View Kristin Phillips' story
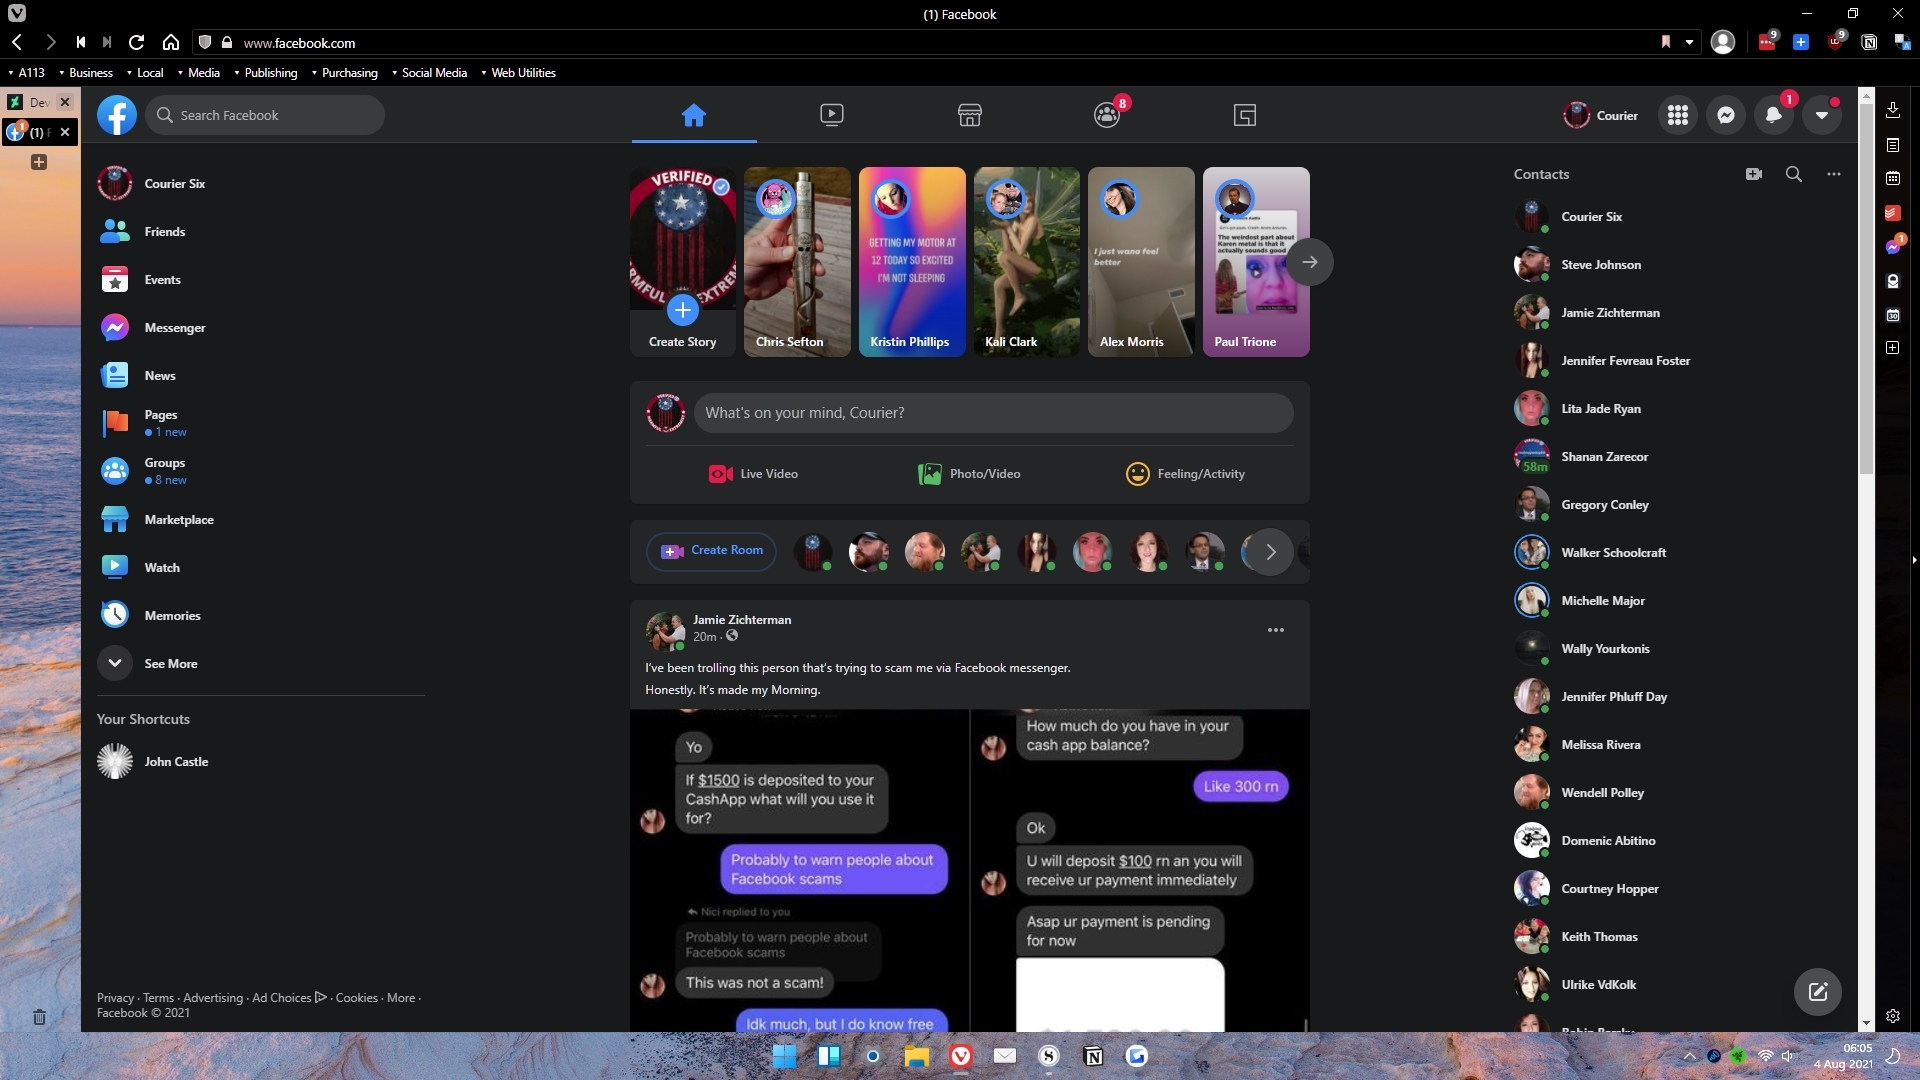 click(912, 262)
